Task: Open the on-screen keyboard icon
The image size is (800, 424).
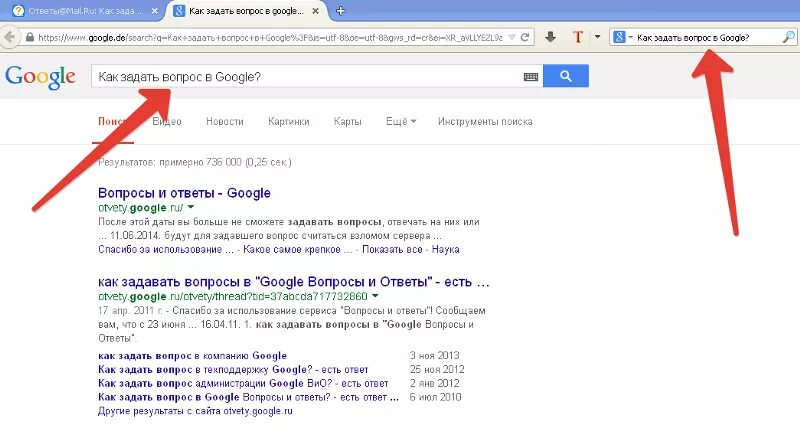Action: 531,77
